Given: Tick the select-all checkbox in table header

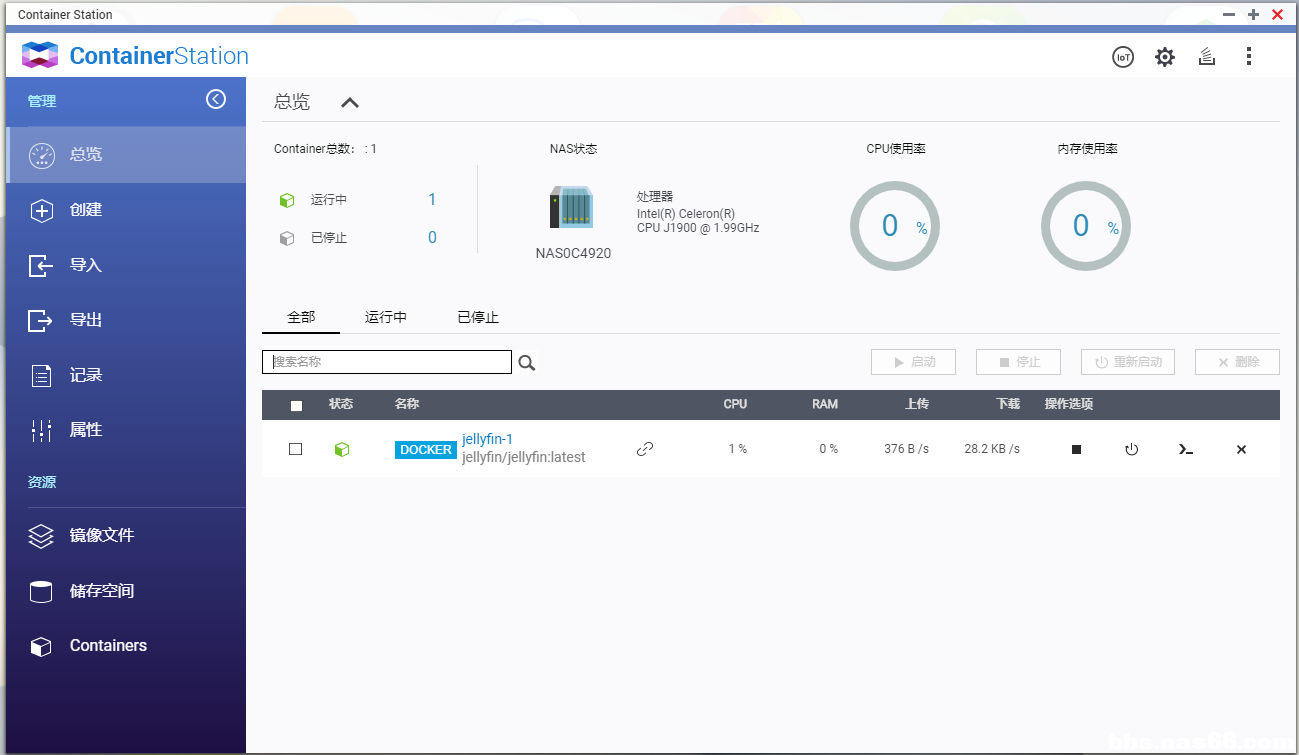Looking at the screenshot, I should [296, 405].
